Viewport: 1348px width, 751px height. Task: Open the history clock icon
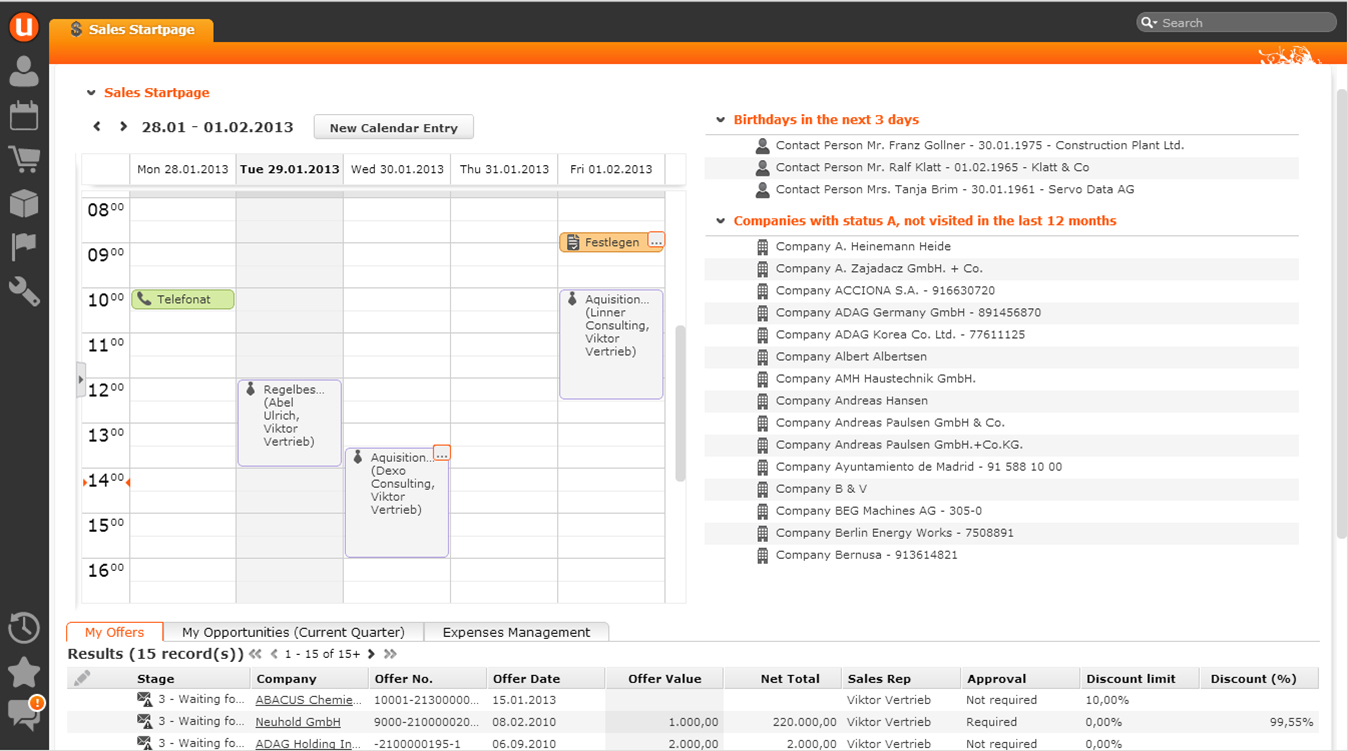tap(24, 628)
